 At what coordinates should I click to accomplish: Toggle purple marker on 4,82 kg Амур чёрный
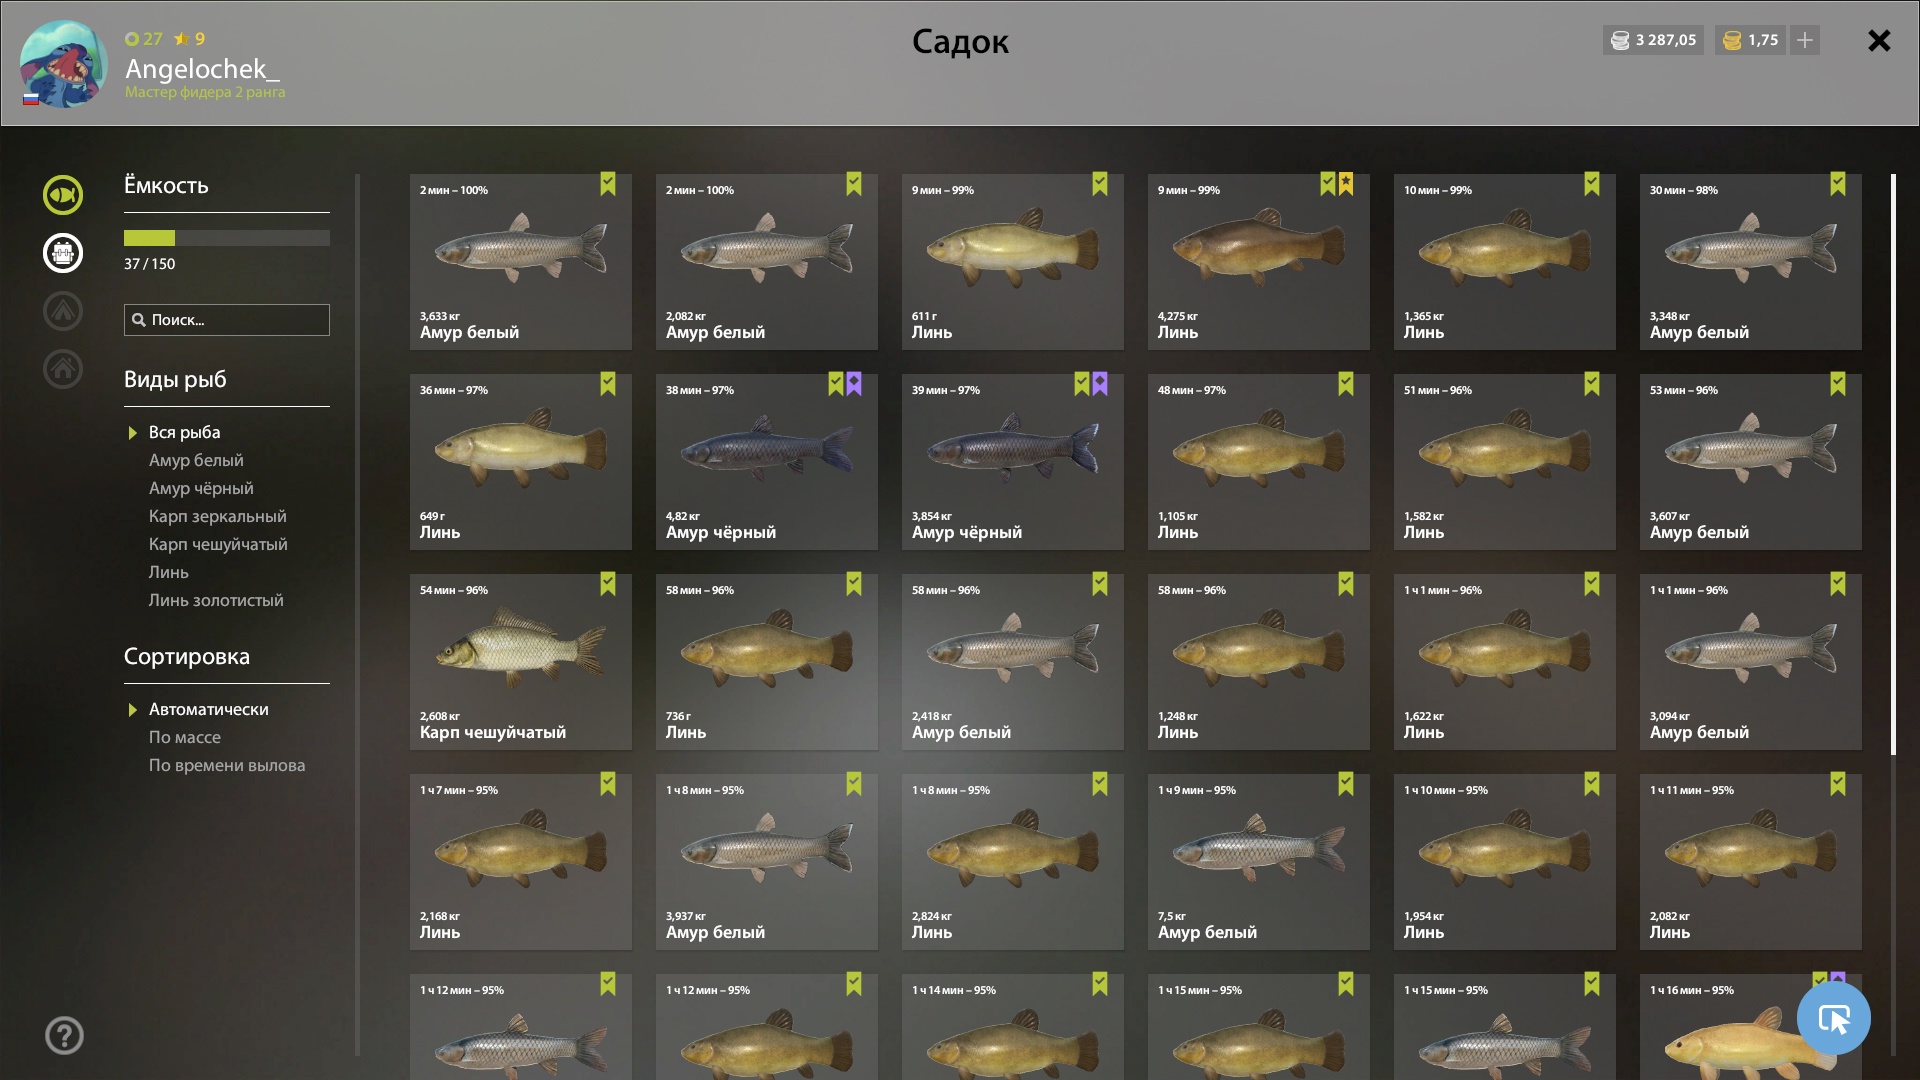coord(854,384)
